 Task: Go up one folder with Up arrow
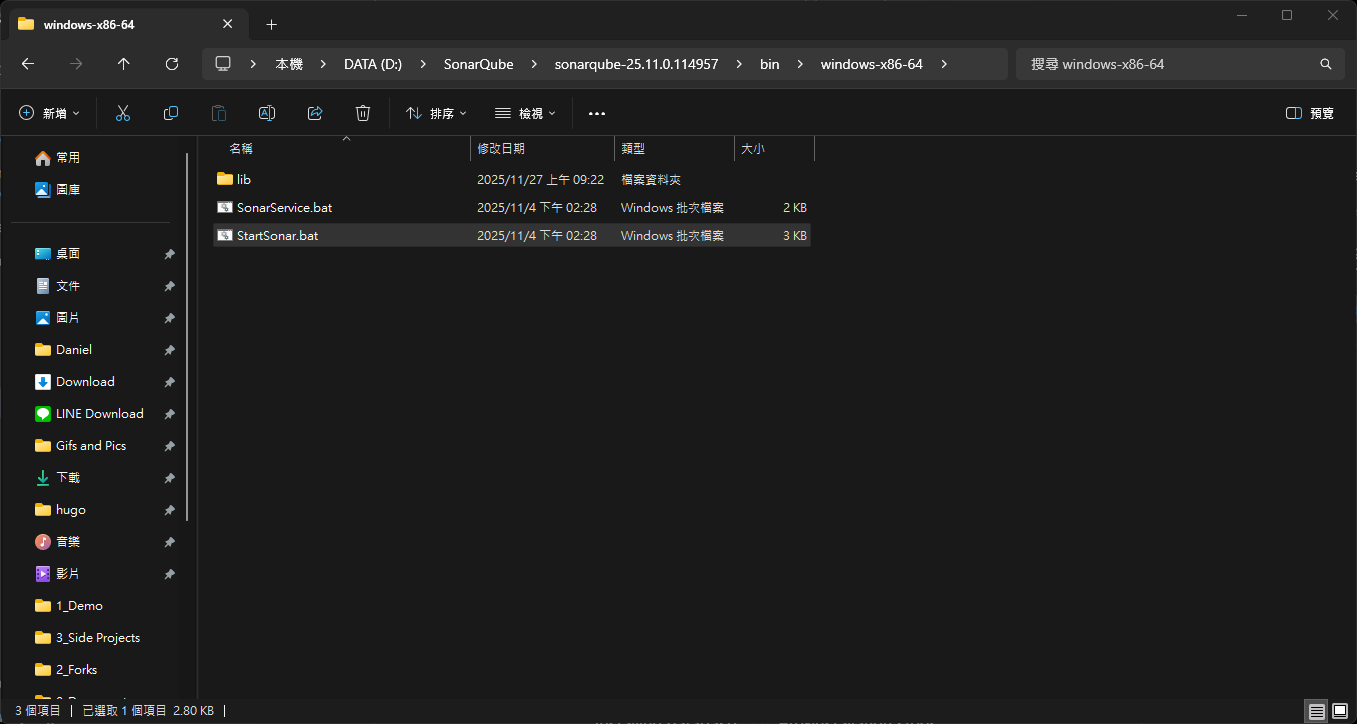tap(124, 64)
